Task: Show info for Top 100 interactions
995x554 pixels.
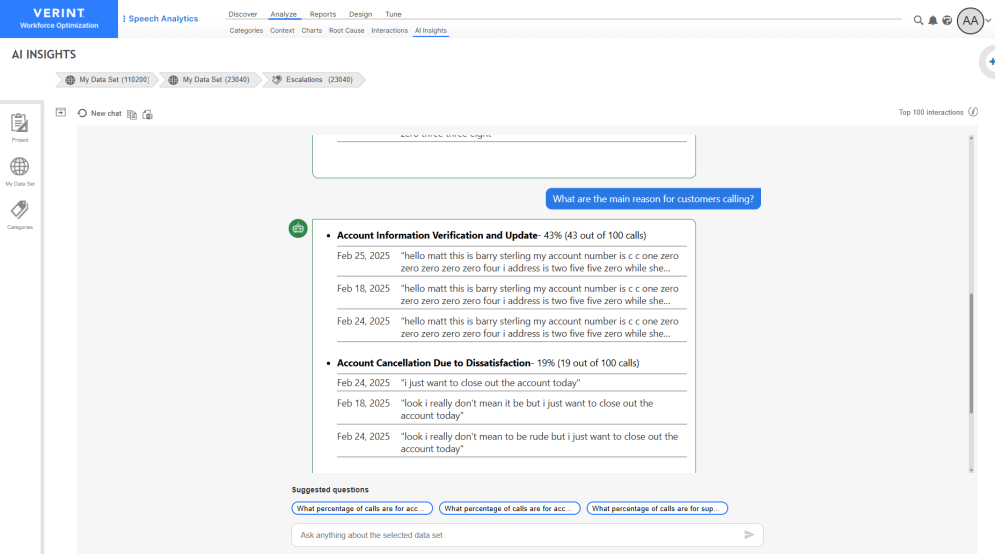Action: coord(973,112)
